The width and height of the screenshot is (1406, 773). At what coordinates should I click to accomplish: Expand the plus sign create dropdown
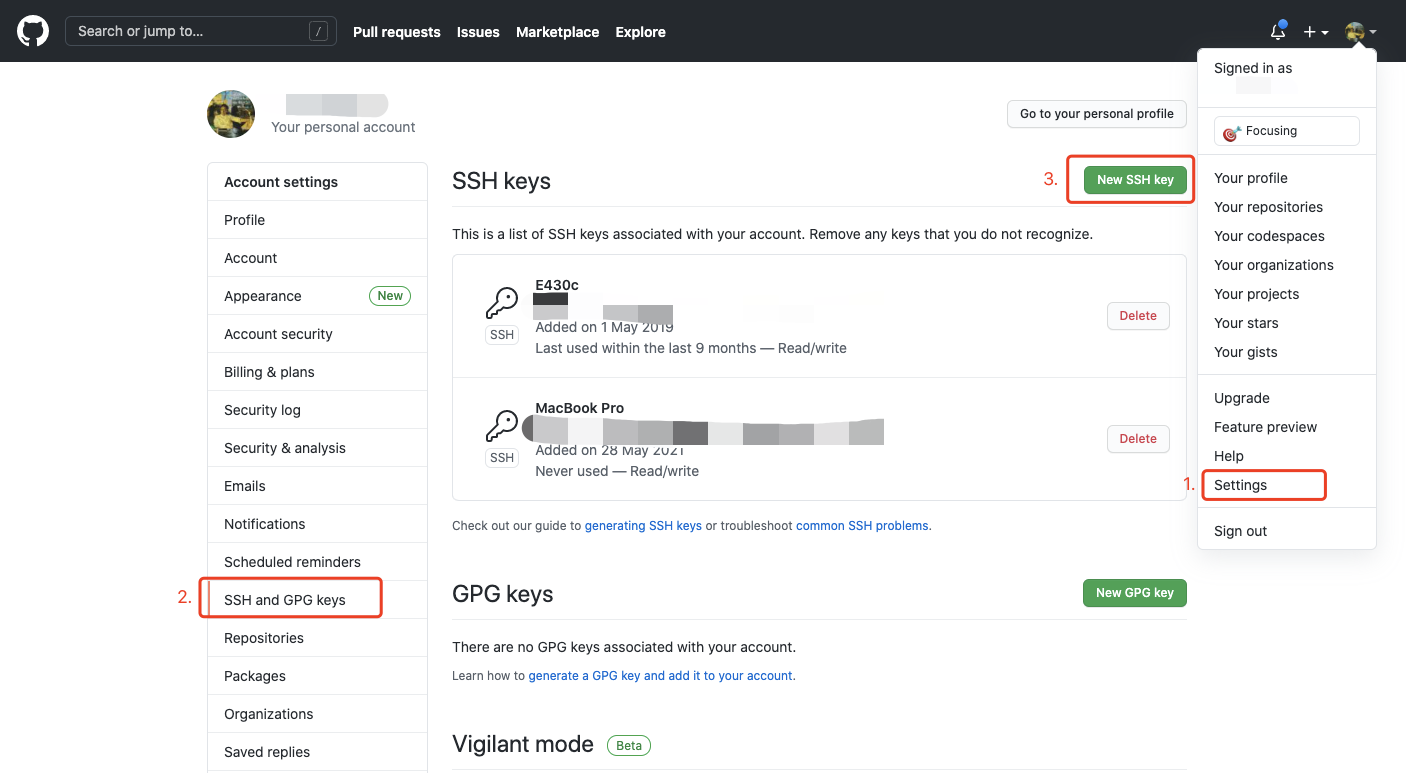(x=1310, y=31)
